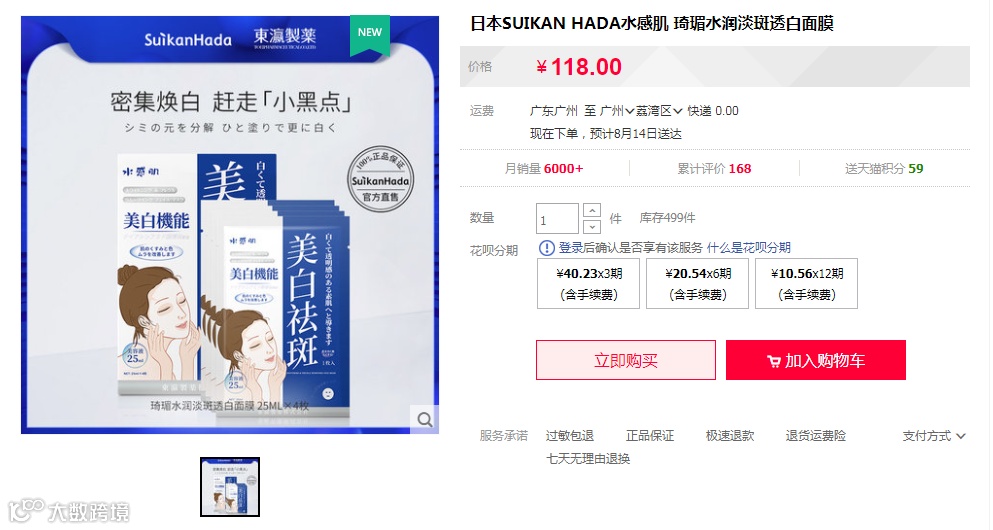Select the product thumbnail below main image
This screenshot has height=530, width=993.
click(x=230, y=487)
